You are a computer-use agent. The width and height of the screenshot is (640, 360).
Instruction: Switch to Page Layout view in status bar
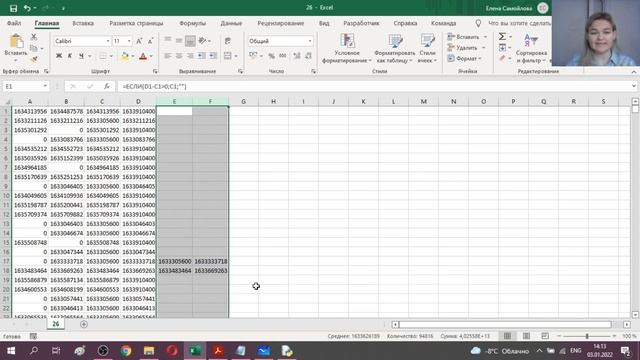526,336
